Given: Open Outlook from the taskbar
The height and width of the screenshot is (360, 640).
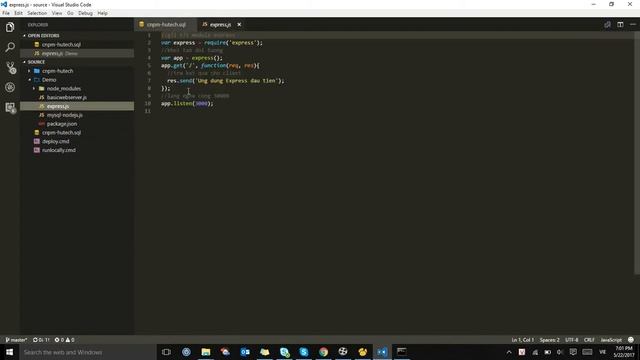Looking at the screenshot, I should (x=245, y=352).
